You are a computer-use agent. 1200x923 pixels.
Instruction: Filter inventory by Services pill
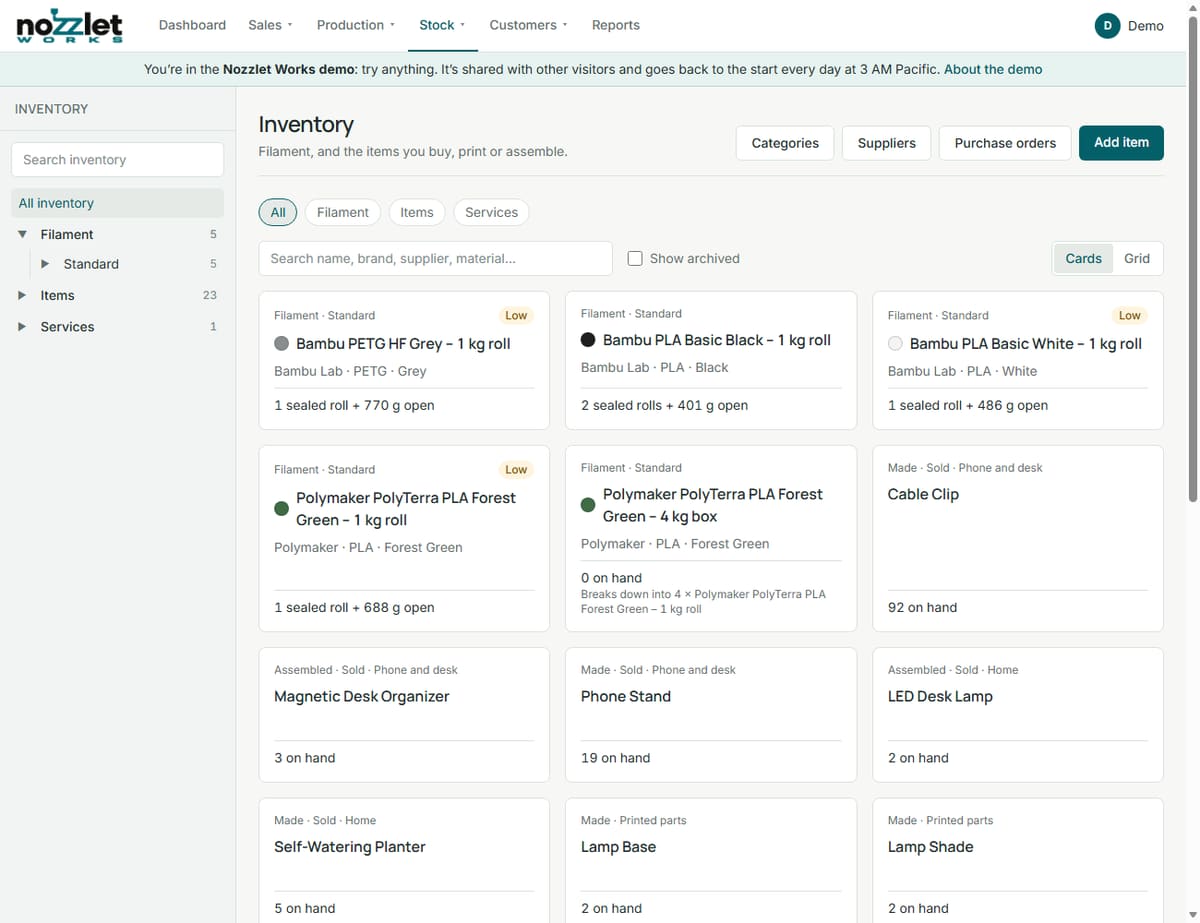[x=492, y=212]
